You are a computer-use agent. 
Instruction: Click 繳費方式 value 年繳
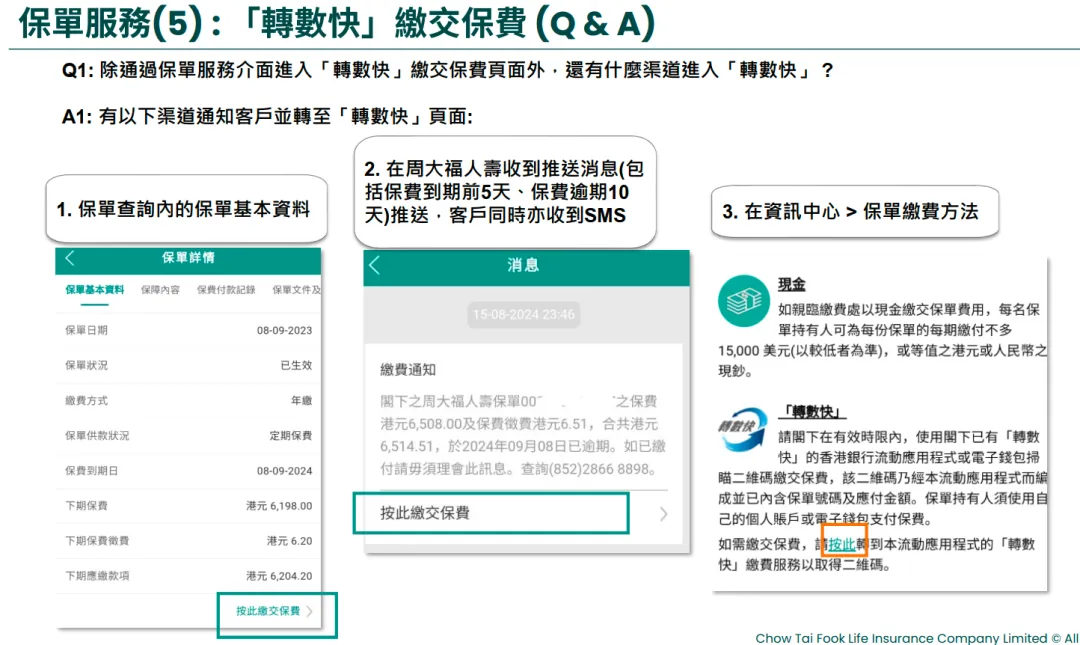tap(302, 400)
